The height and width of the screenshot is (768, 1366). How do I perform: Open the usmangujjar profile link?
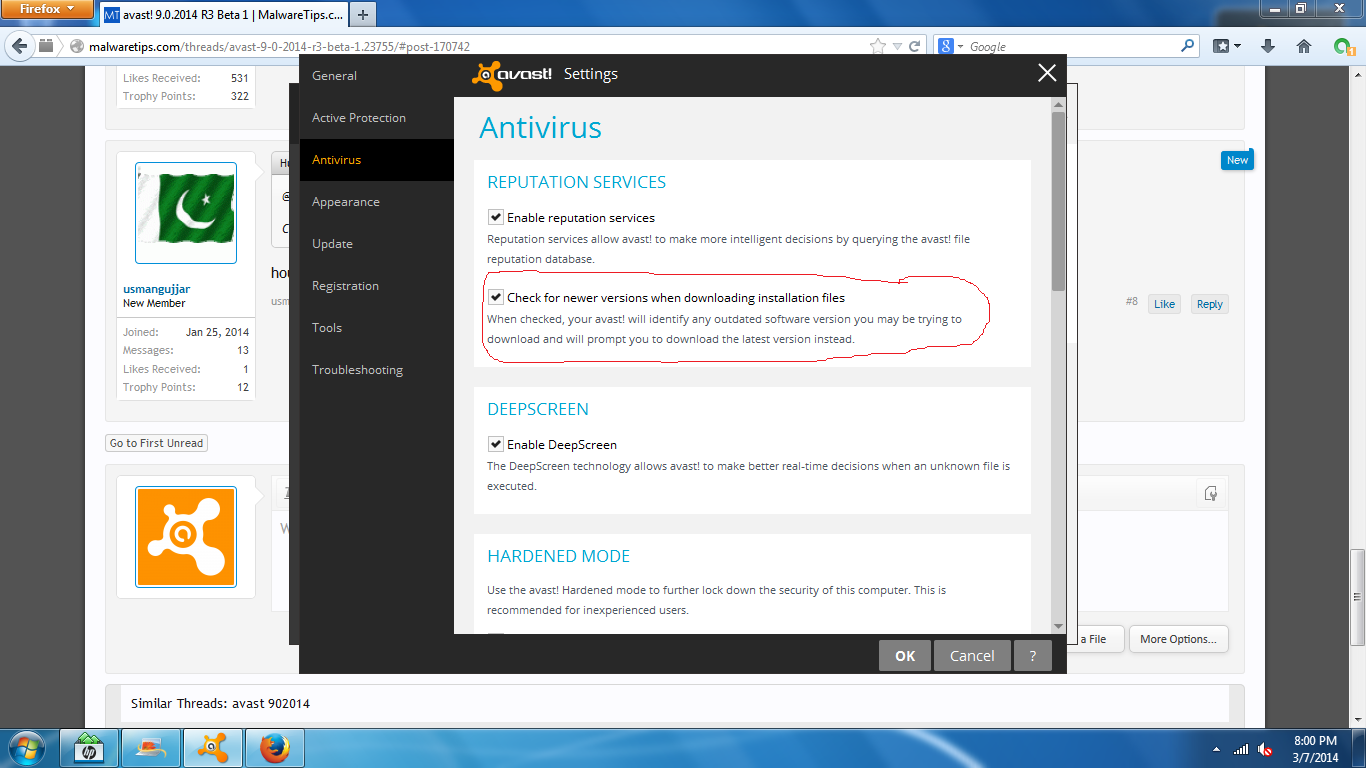coord(154,288)
